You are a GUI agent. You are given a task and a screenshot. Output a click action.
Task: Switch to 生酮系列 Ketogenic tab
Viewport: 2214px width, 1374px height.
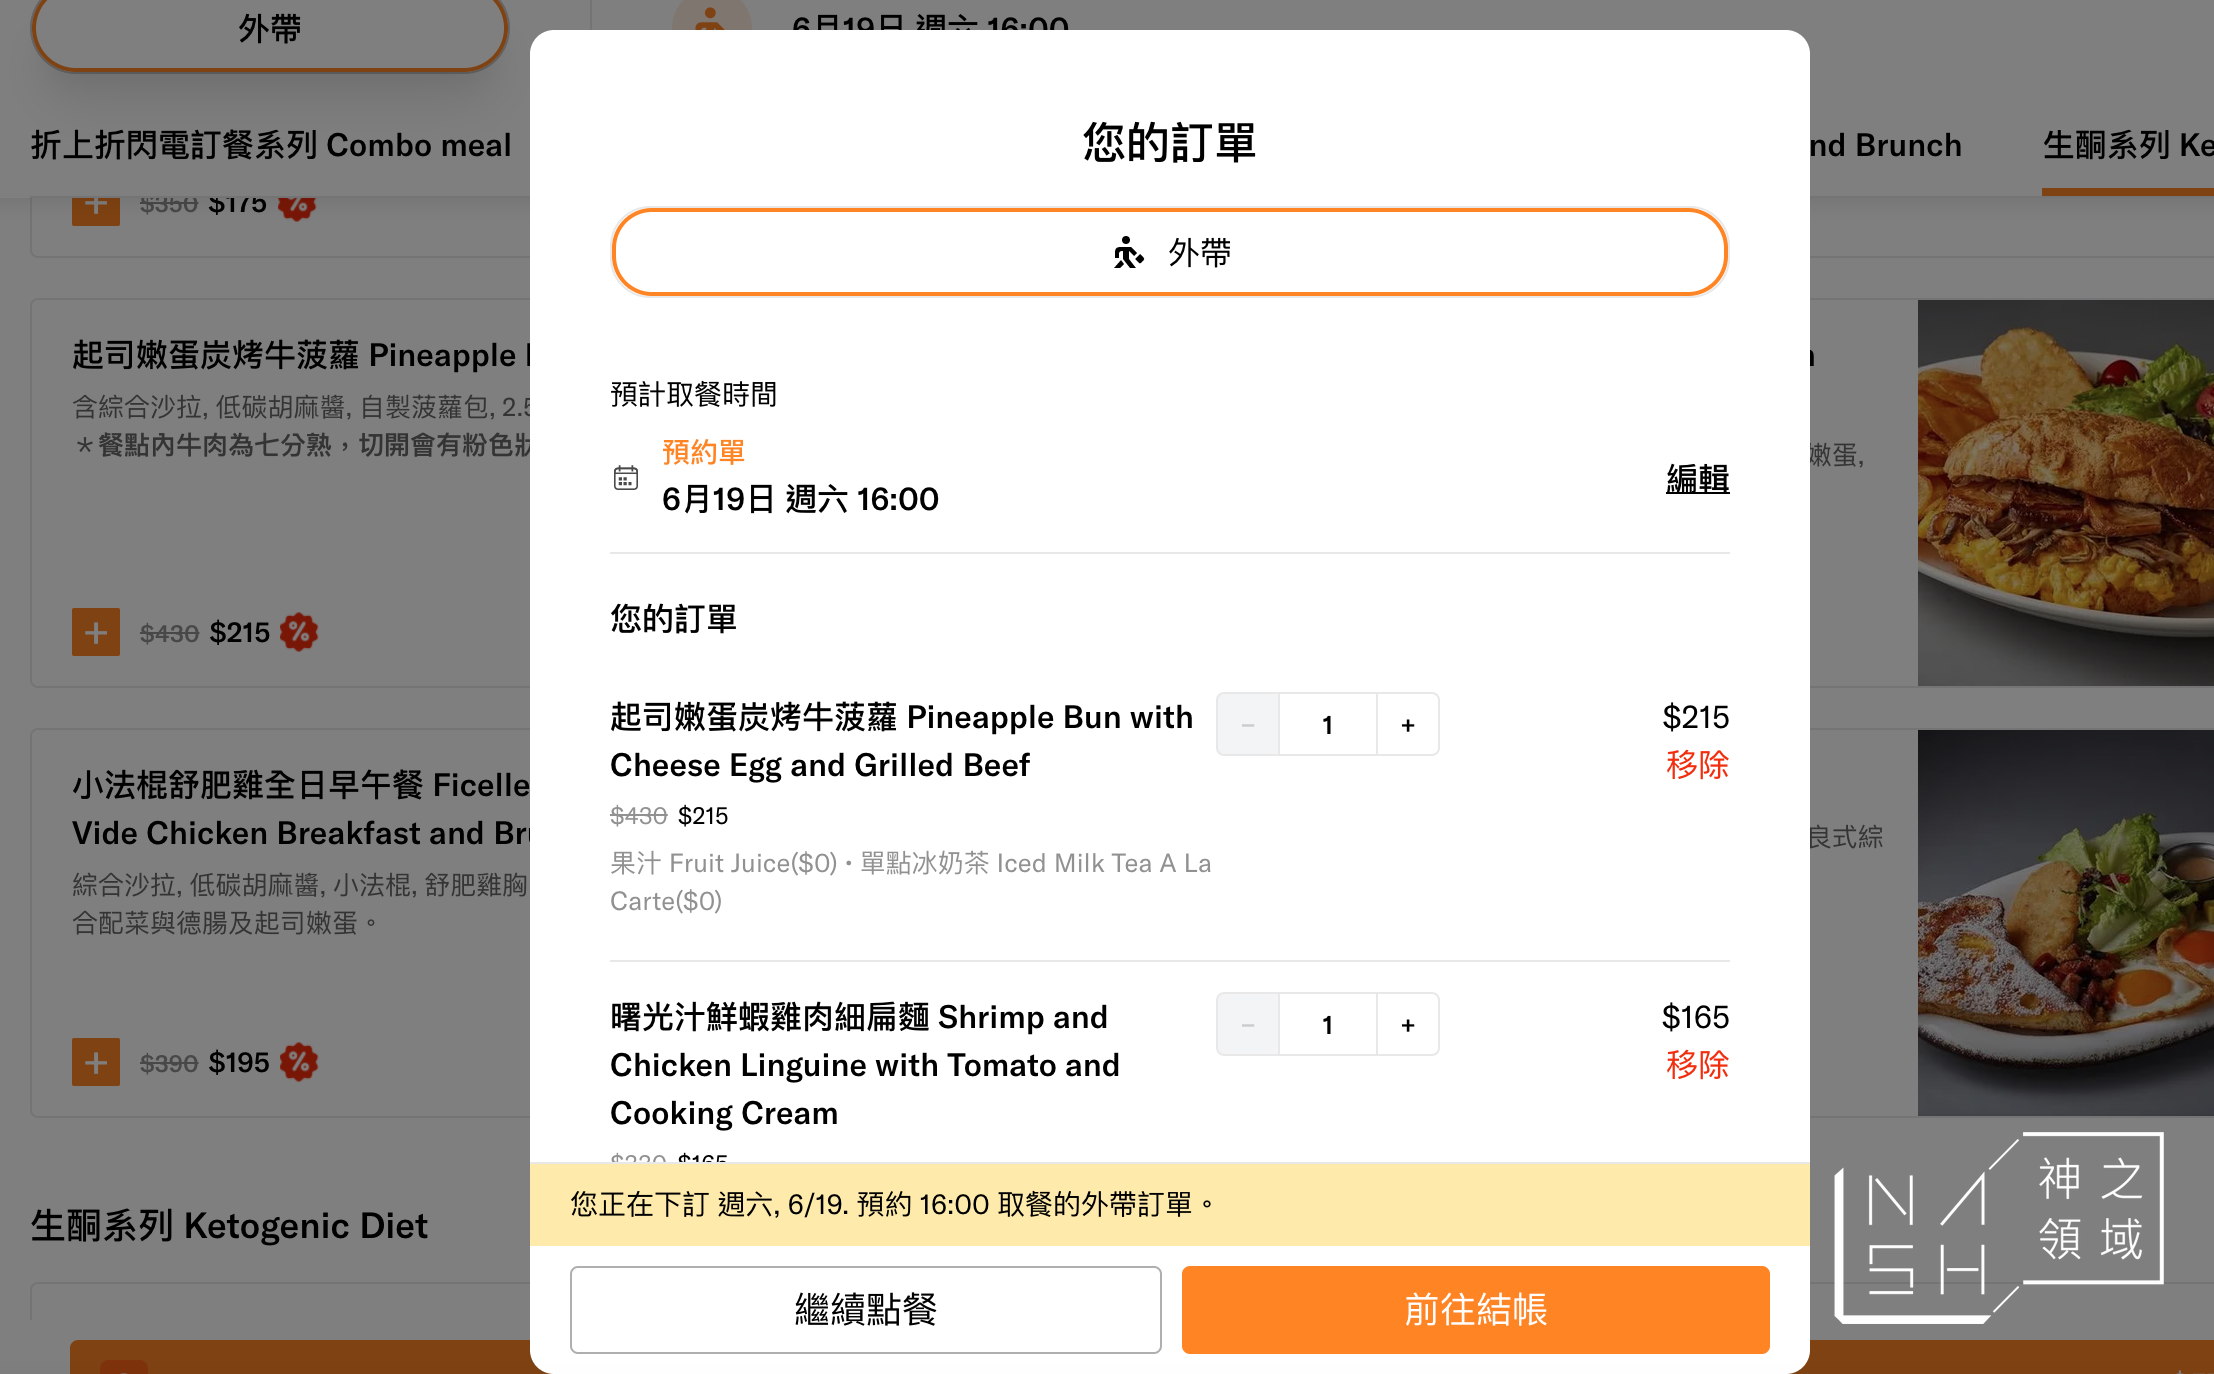[2128, 146]
